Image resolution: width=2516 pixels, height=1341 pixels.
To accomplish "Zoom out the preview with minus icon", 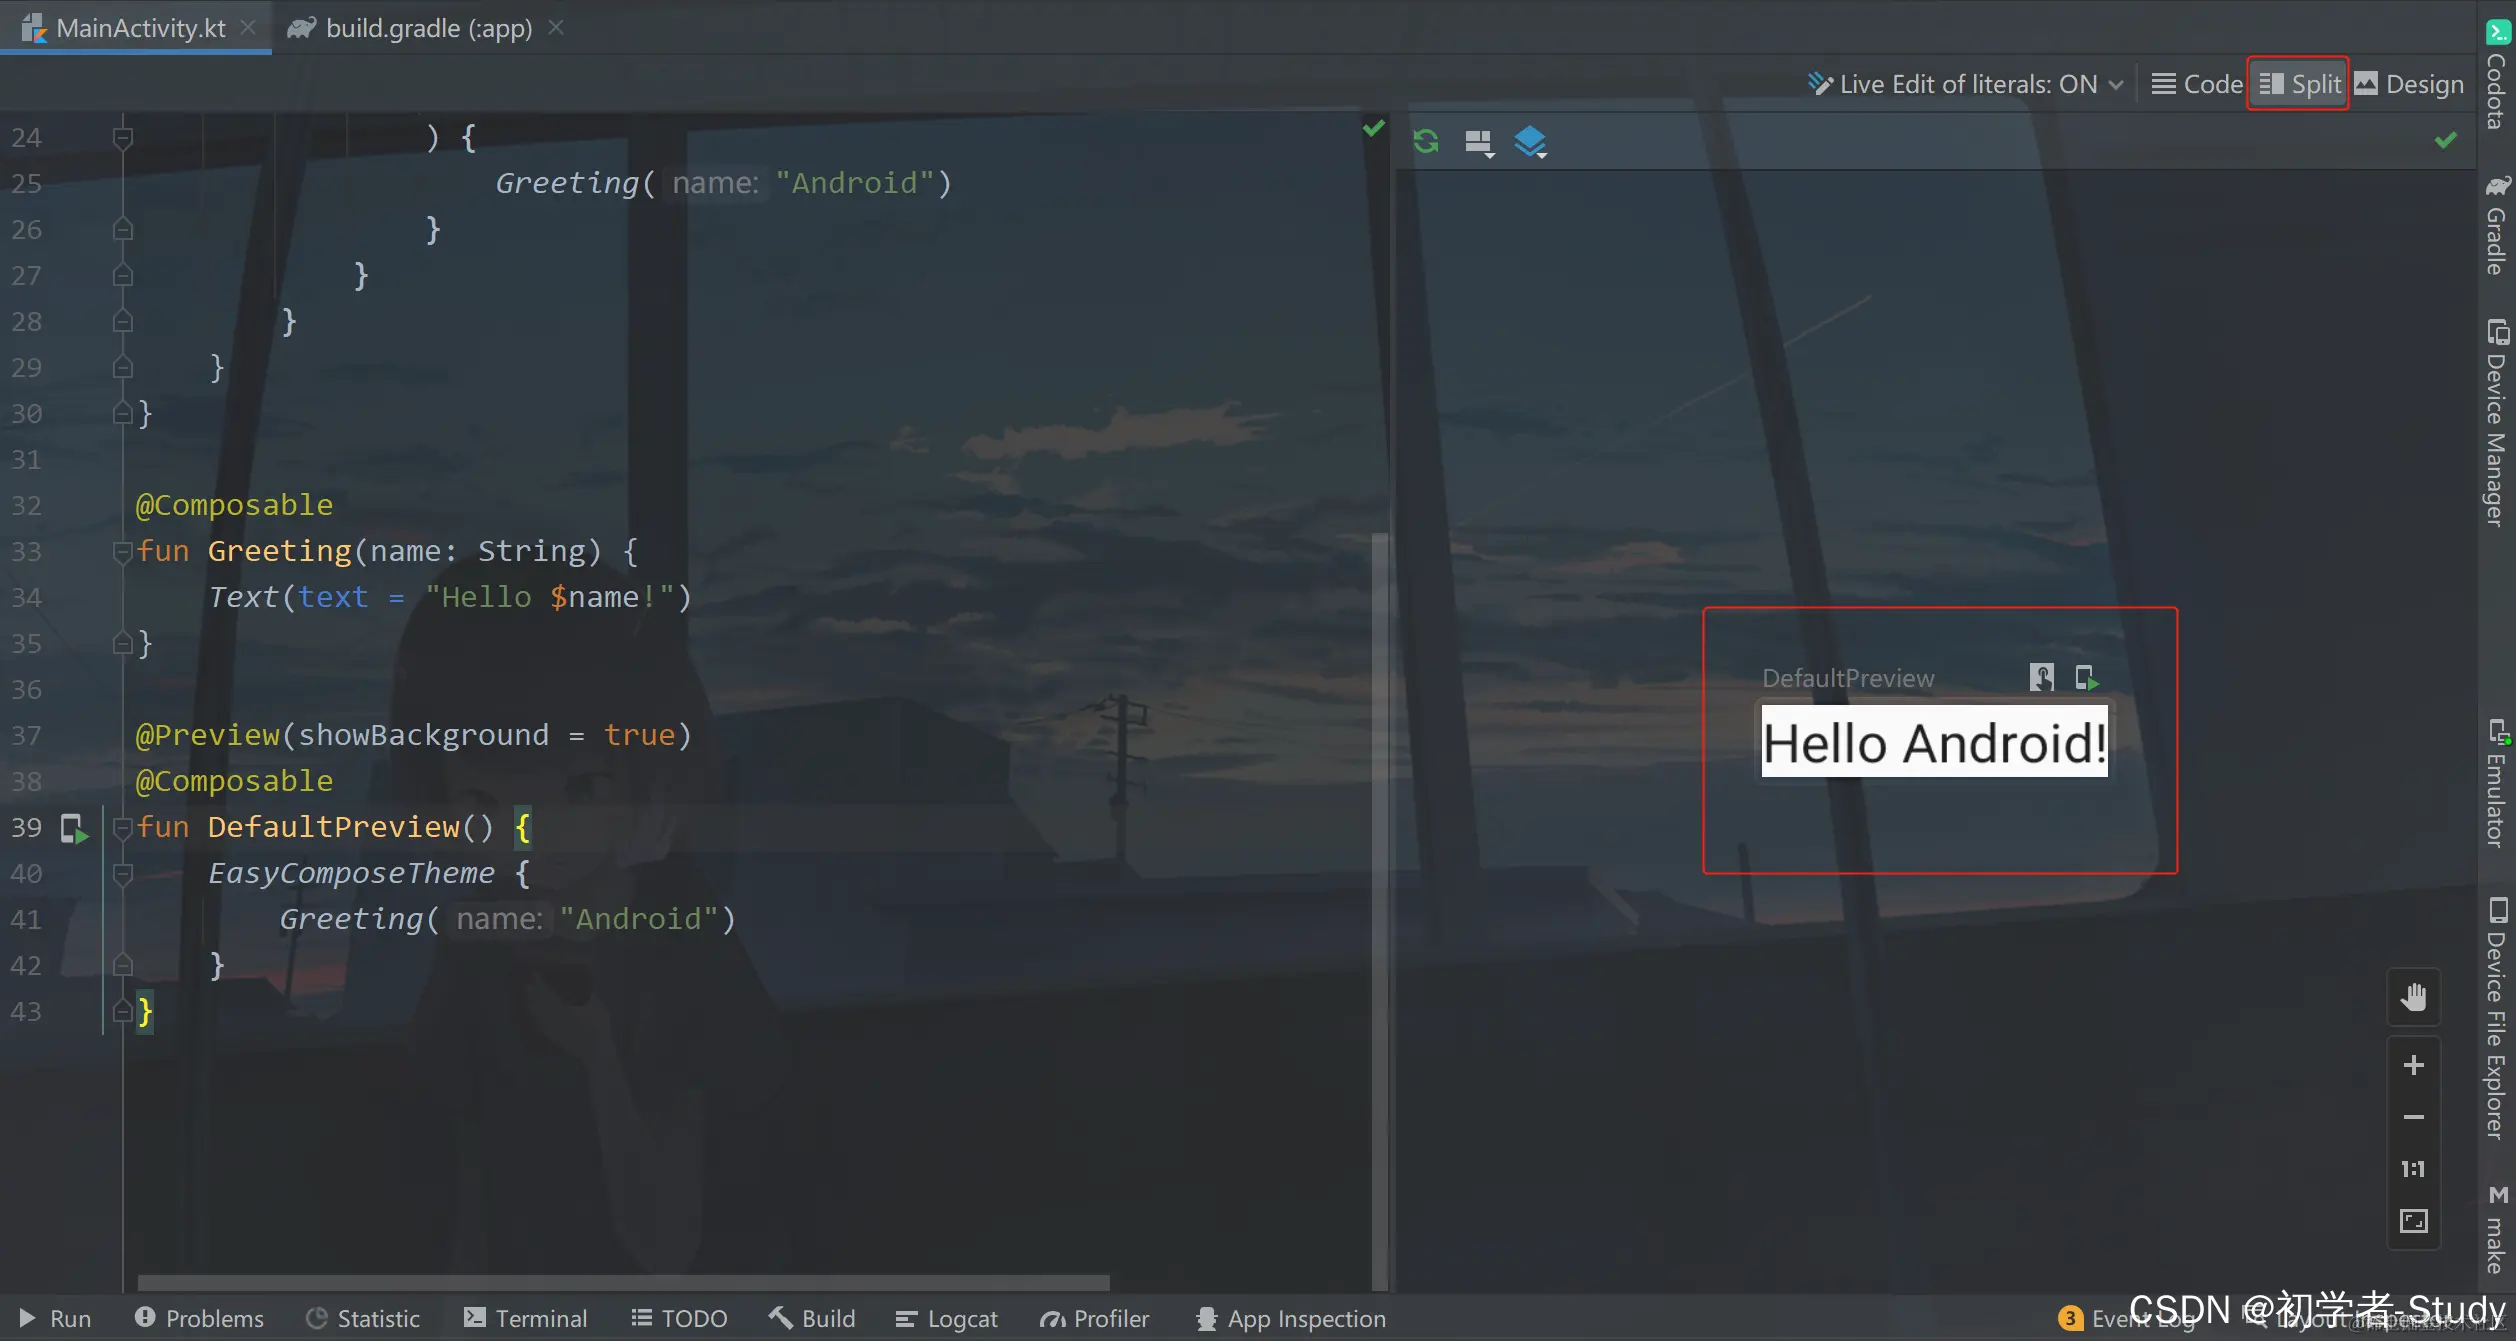I will pyautogui.click(x=2413, y=1117).
